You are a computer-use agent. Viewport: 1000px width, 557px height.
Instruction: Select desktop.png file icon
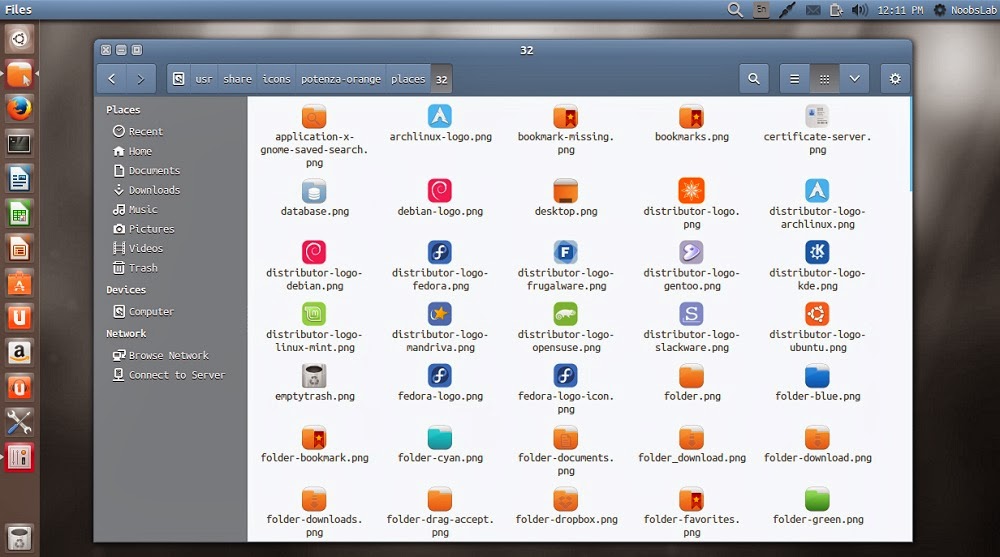point(566,191)
